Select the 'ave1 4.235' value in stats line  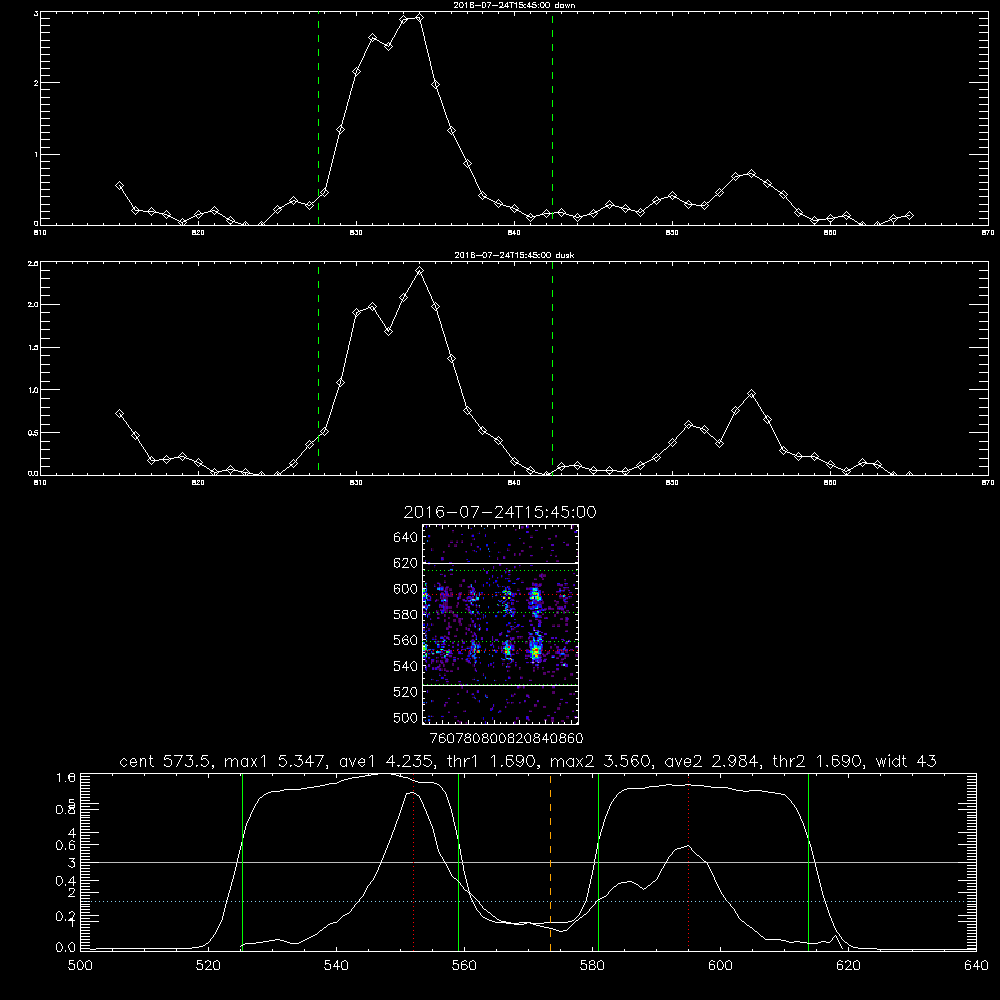385,761
